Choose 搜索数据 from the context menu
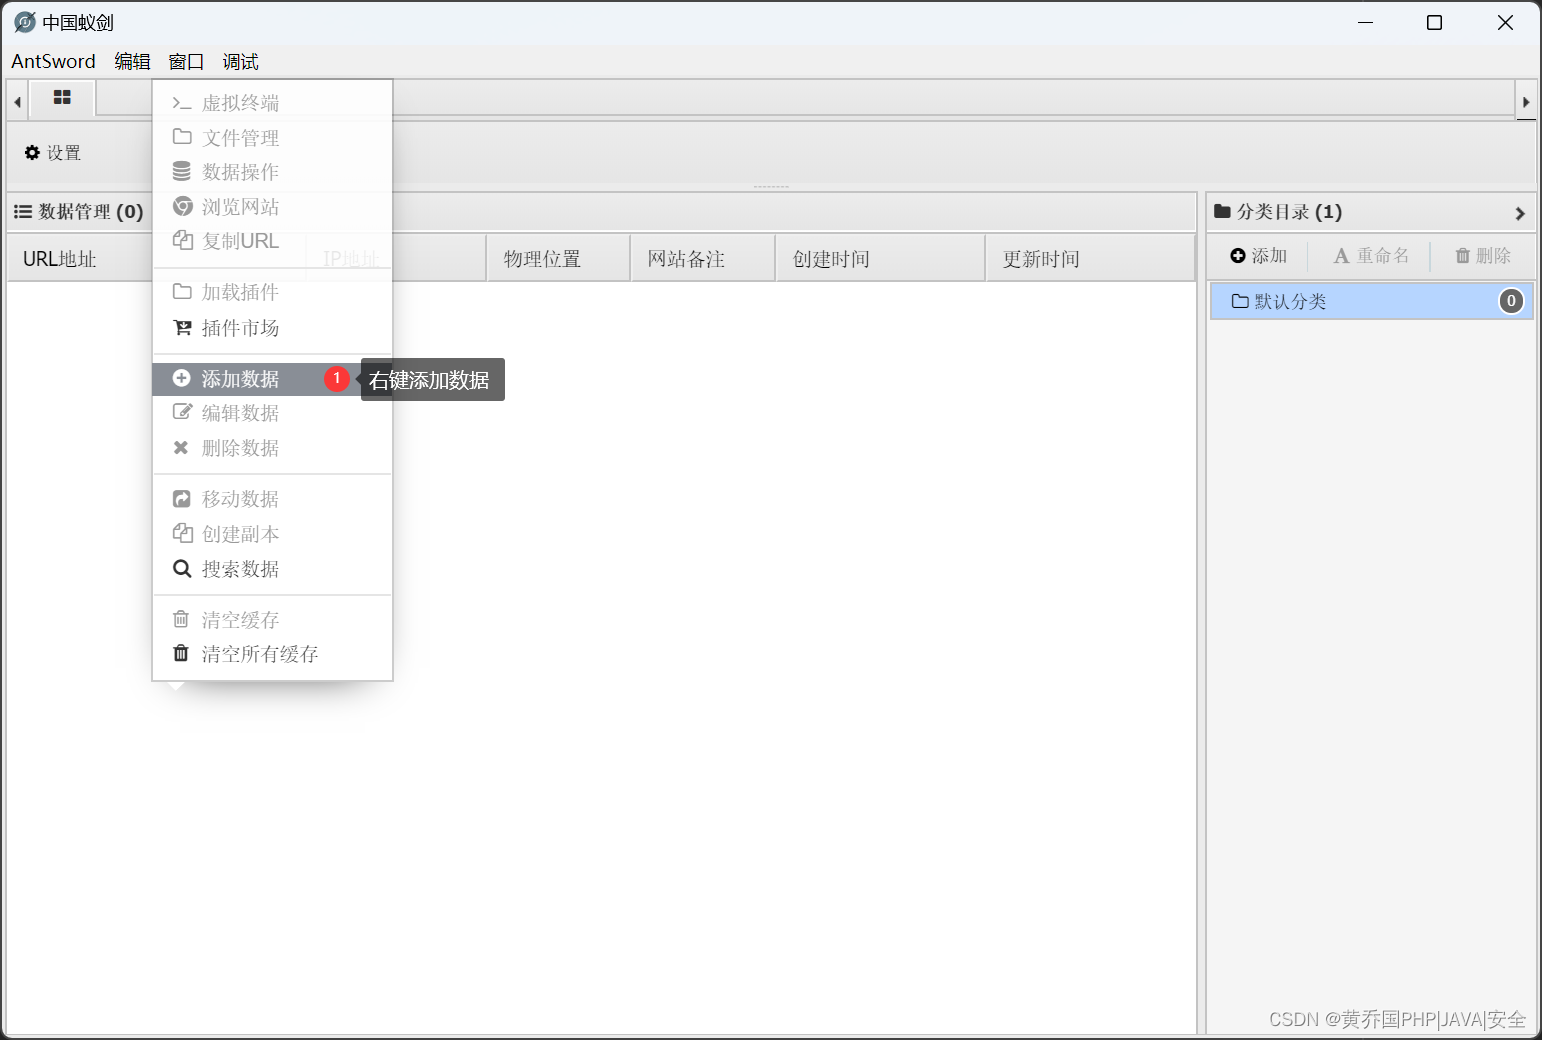 [272, 569]
